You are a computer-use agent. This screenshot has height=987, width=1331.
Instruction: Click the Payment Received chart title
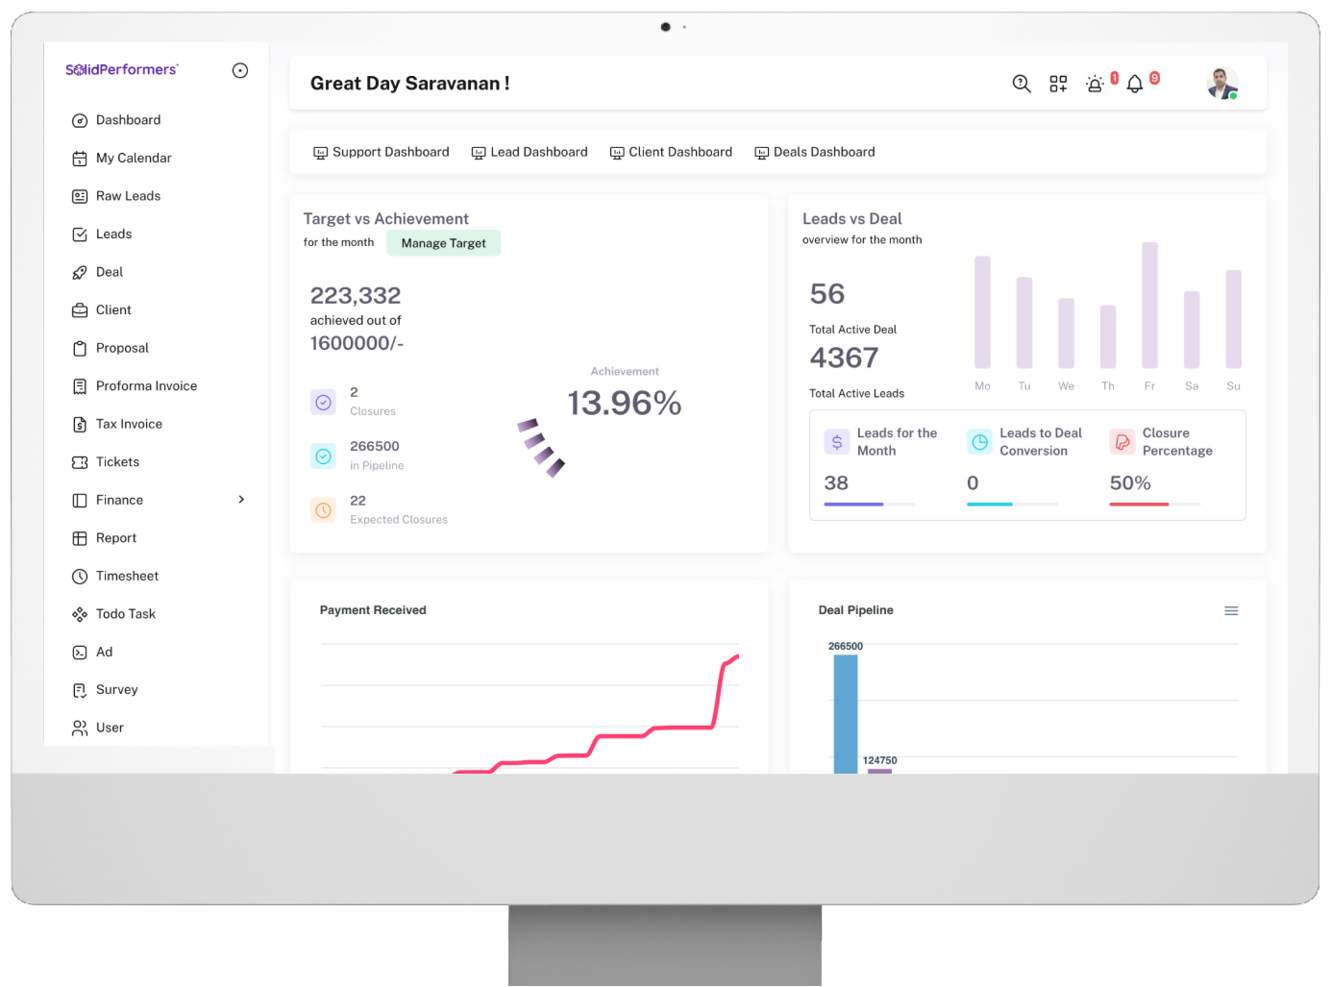pyautogui.click(x=373, y=610)
